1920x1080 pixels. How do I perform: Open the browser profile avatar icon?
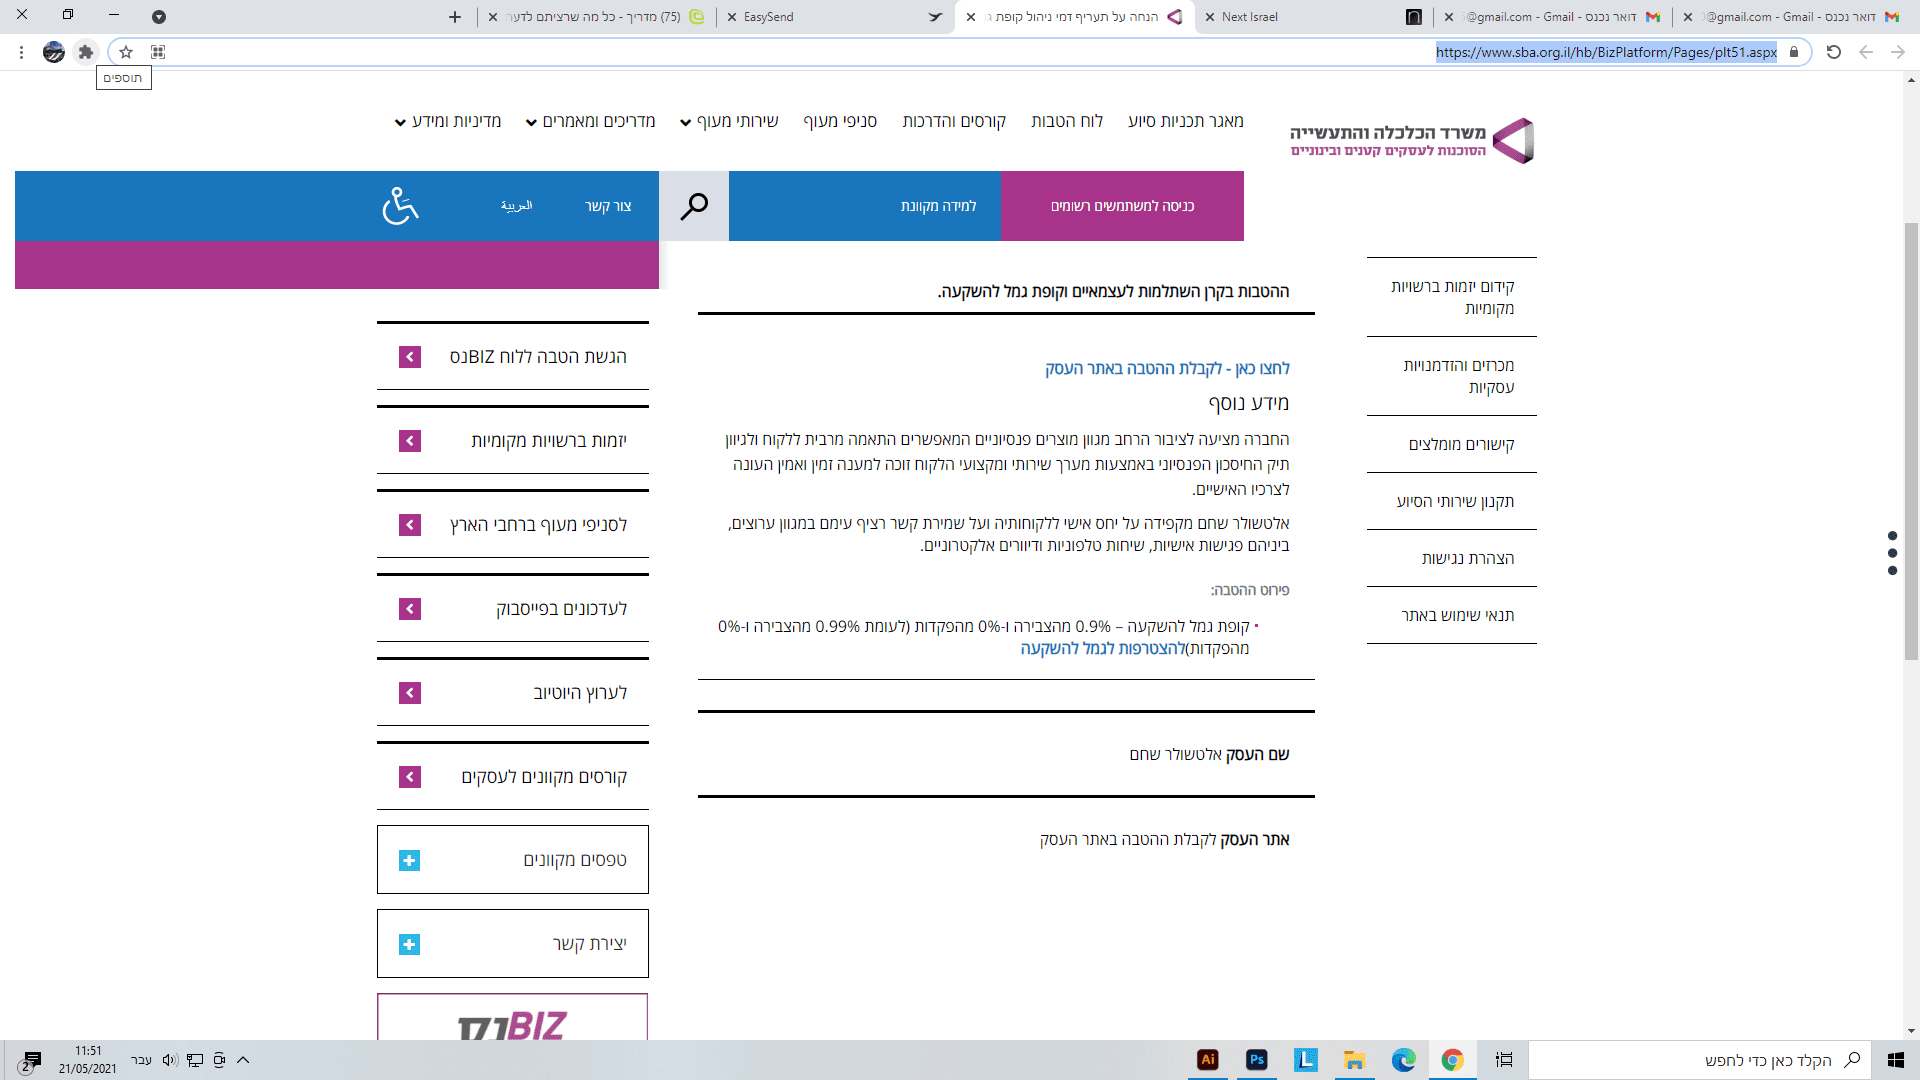click(x=54, y=52)
